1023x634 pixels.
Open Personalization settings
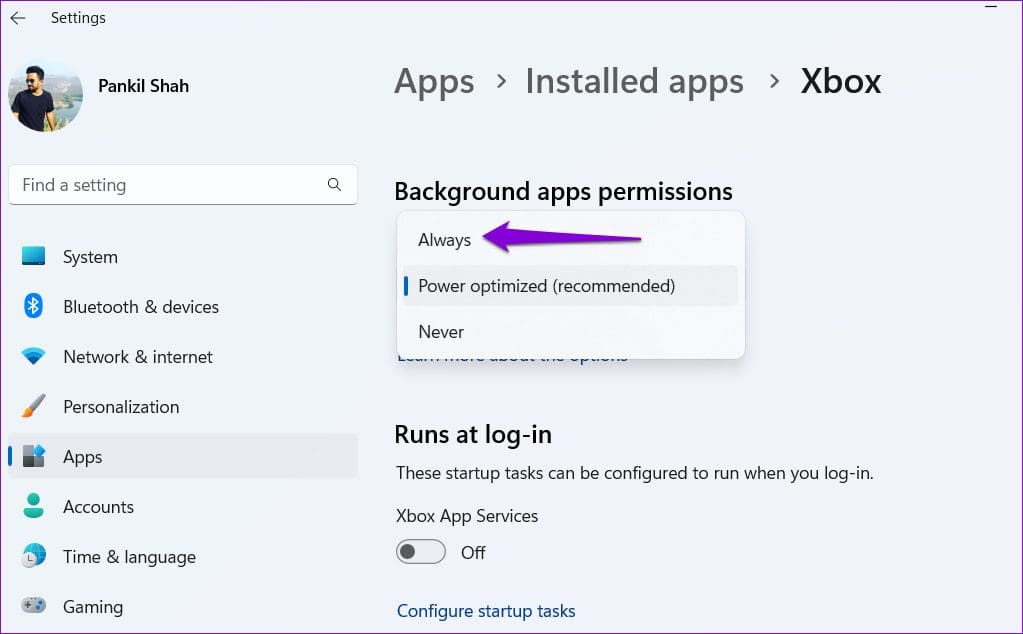coord(183,406)
